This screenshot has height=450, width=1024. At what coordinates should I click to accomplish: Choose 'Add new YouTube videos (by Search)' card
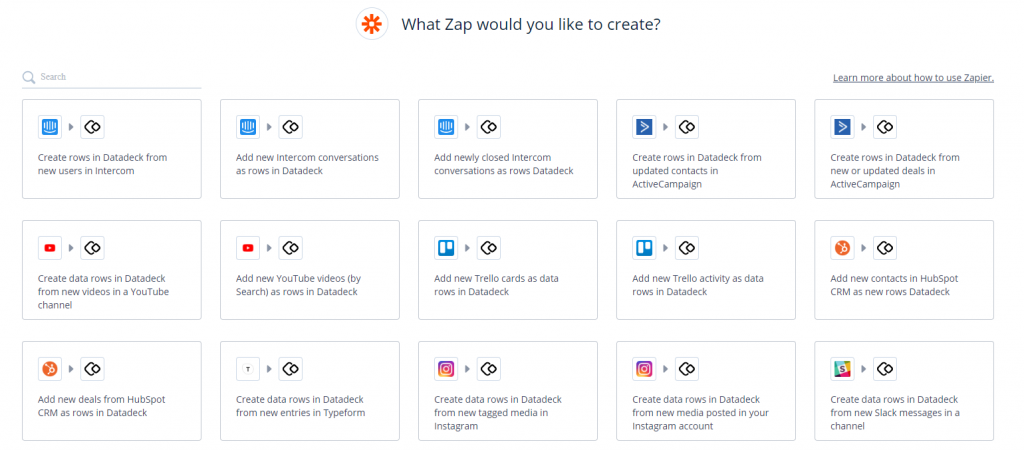[x=310, y=270]
